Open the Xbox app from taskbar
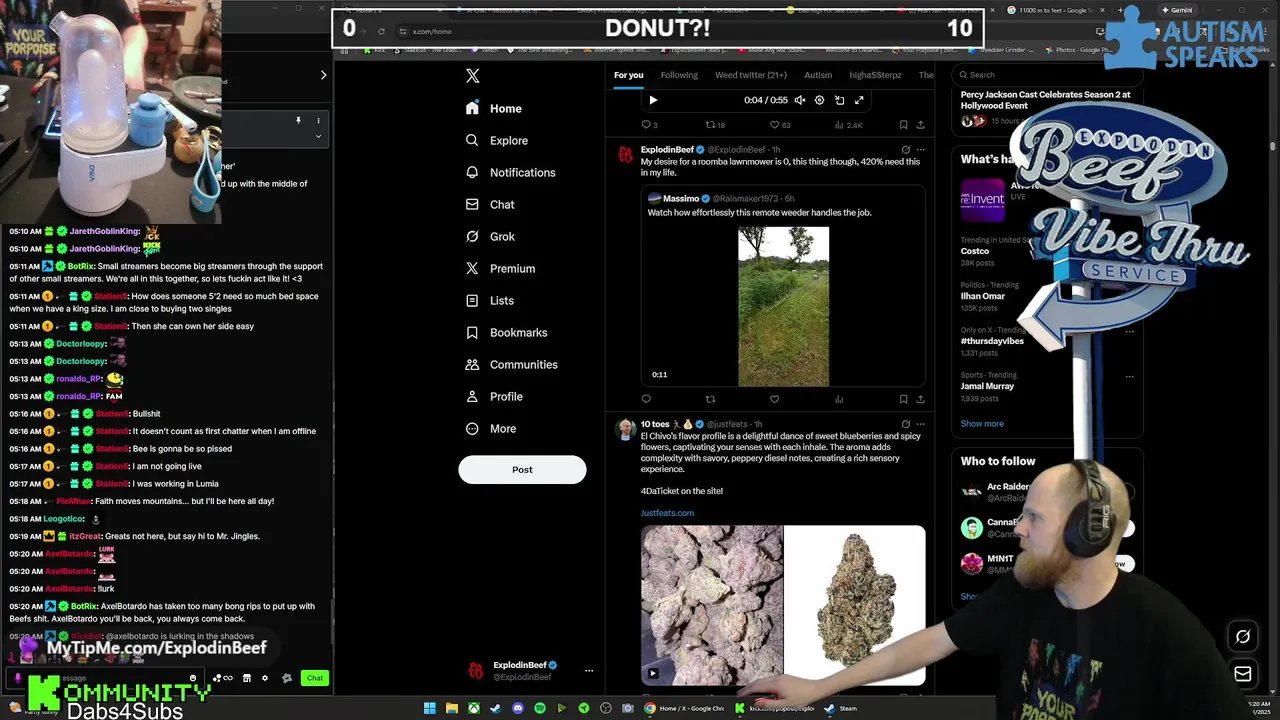The image size is (1280, 720). (x=474, y=708)
